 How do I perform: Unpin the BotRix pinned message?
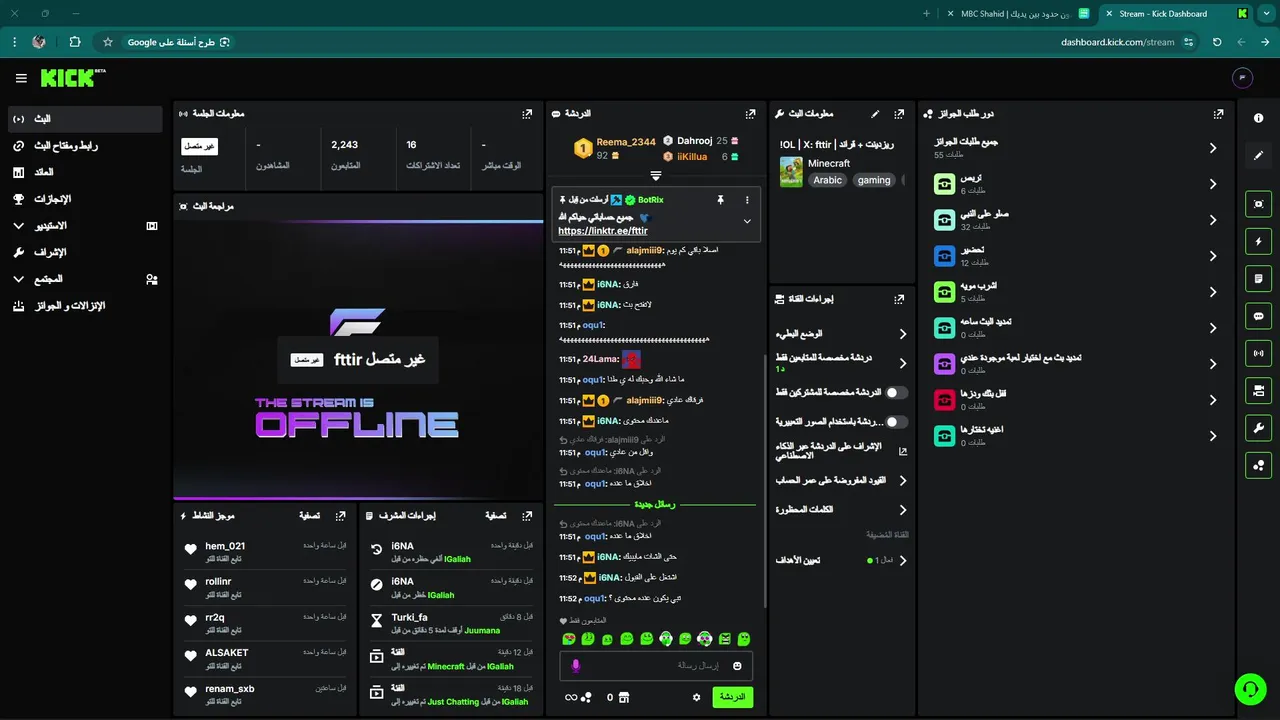(720, 200)
